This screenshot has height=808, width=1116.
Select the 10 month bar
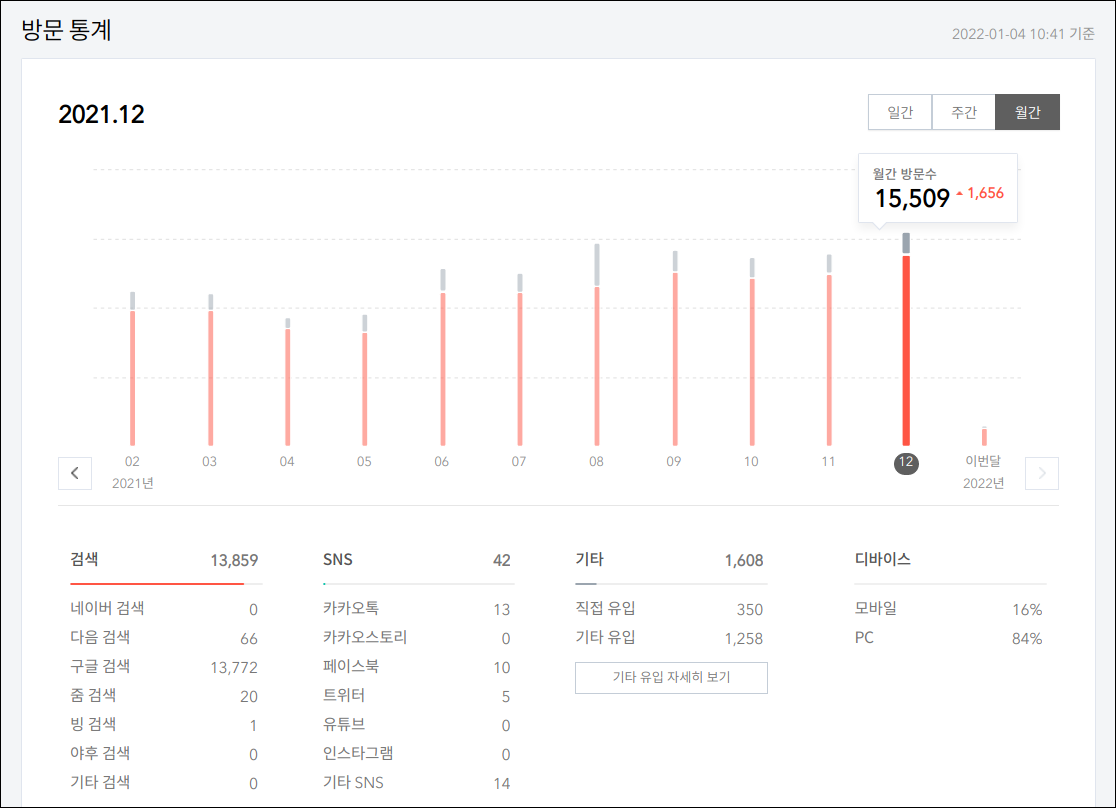[752, 352]
